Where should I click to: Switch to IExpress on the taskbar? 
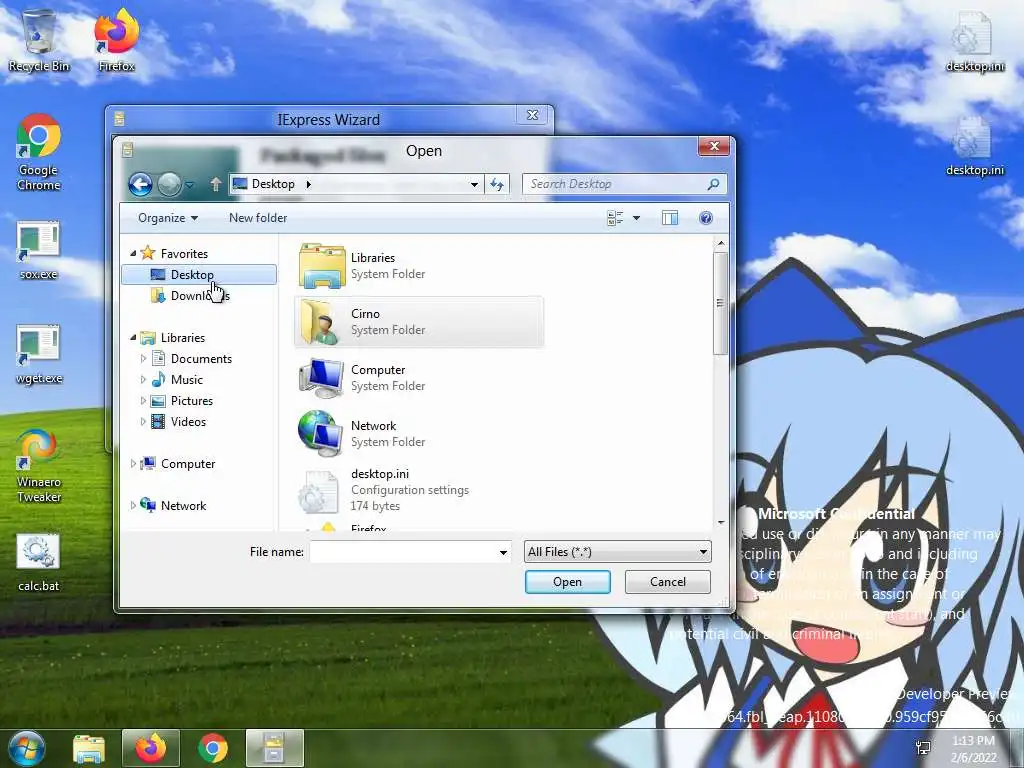click(274, 748)
